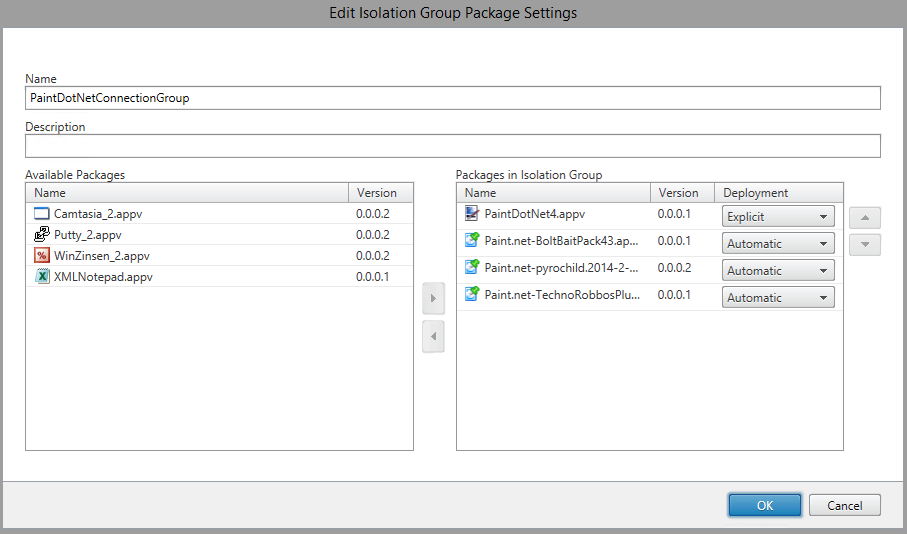This screenshot has width=907, height=534.
Task: Click the XMLNotepad.appv package icon
Action: click(42, 276)
